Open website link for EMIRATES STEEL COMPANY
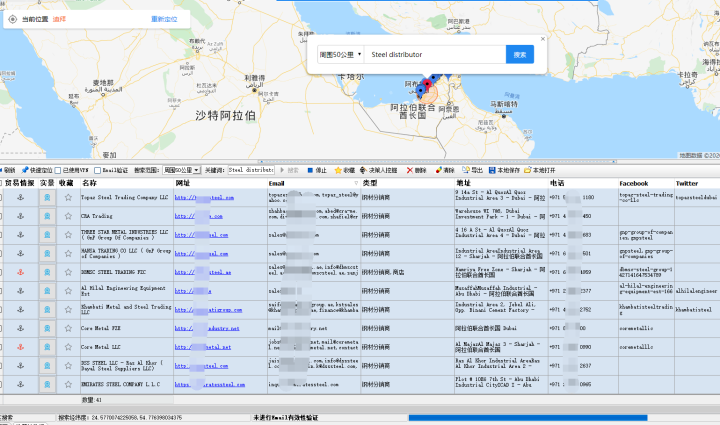The image size is (720, 425). 210,385
